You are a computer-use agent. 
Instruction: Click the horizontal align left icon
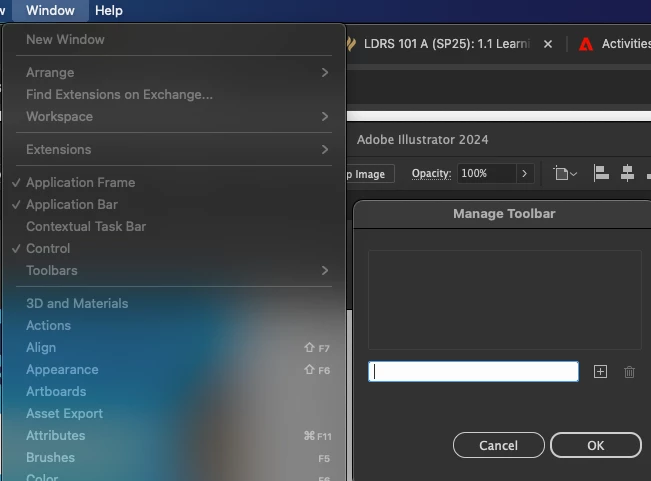[601, 173]
